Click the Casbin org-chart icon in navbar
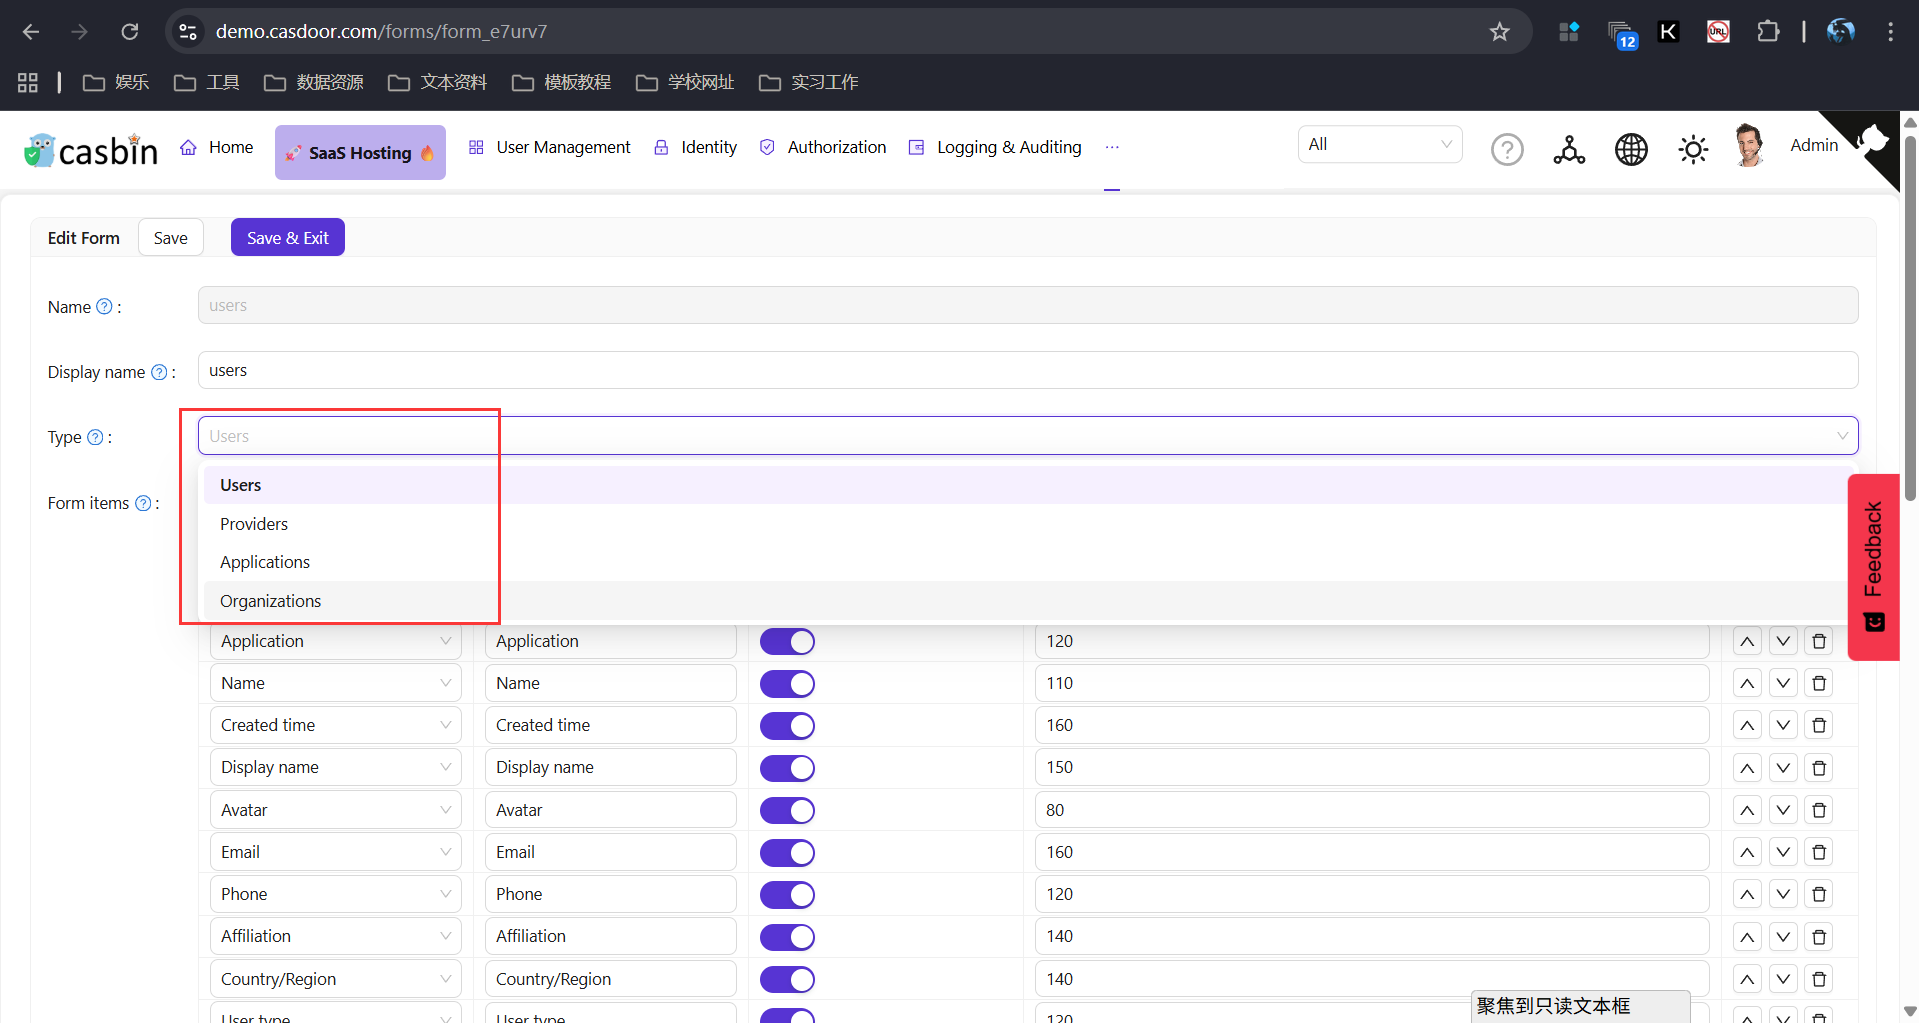 [1568, 149]
